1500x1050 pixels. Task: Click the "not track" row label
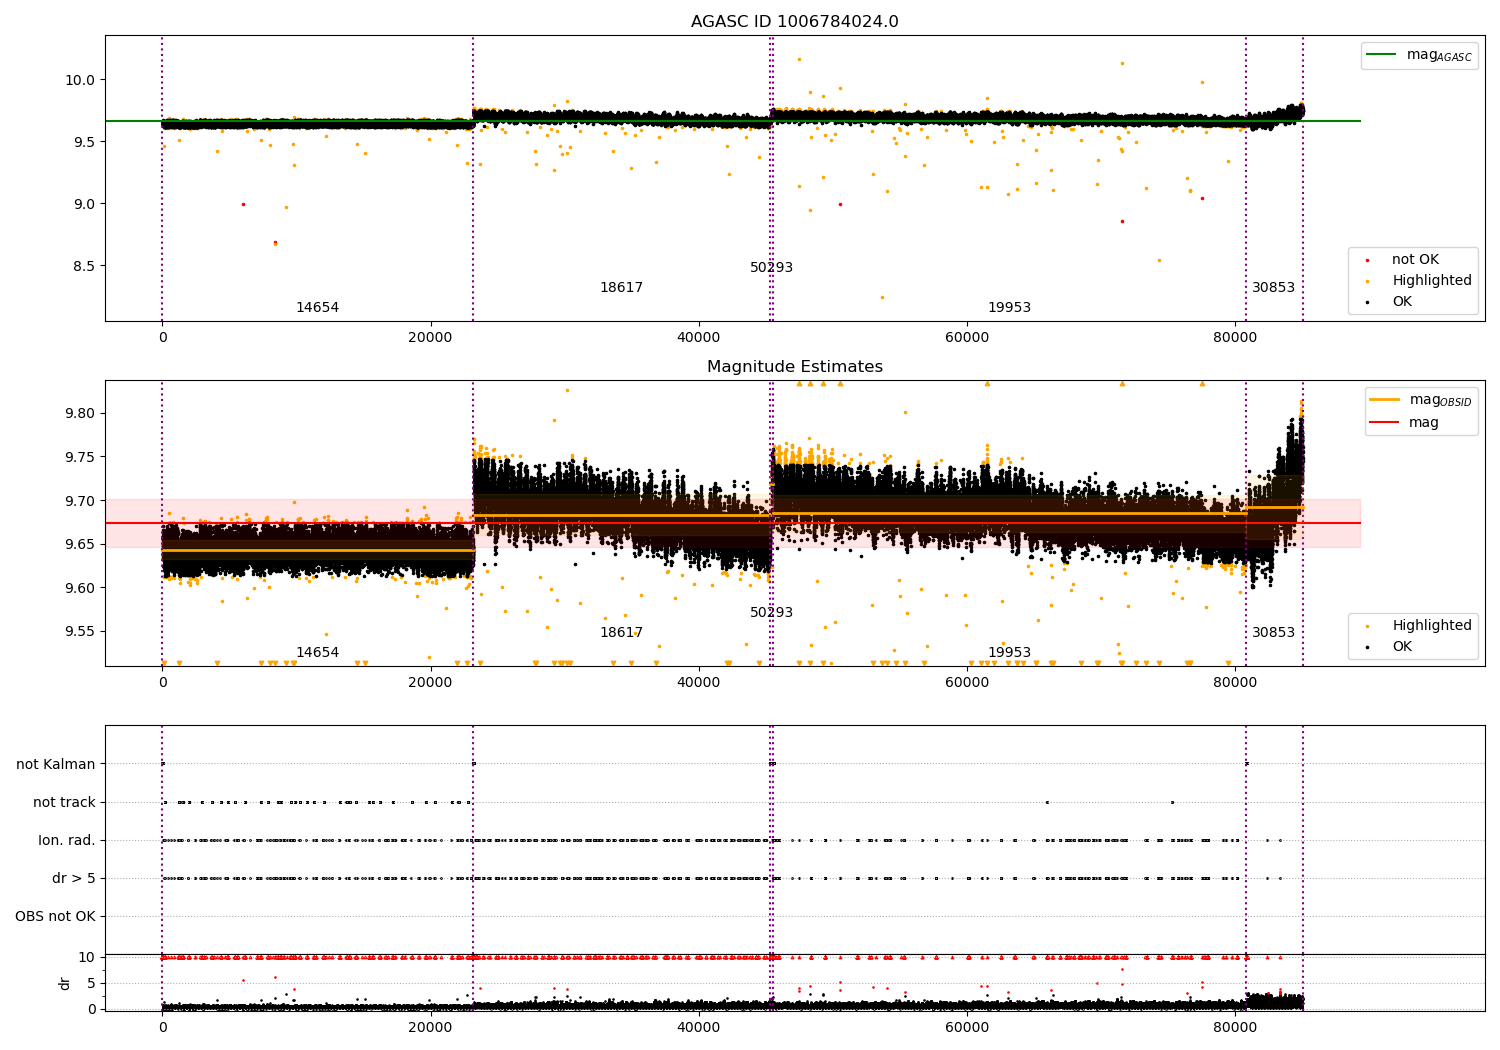(64, 802)
